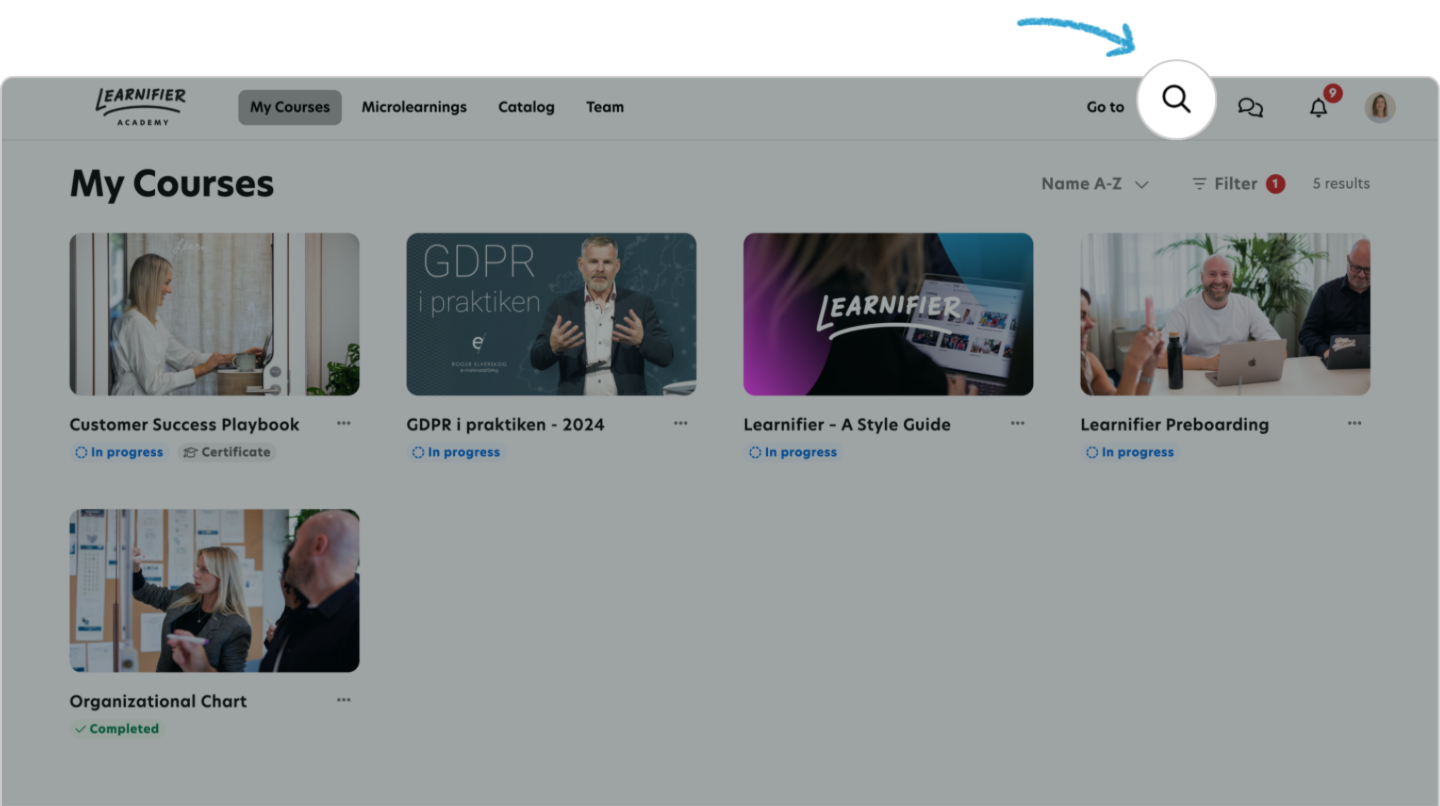Viewport: 1440px width, 806px height.
Task: Open the GDPR i praktiken course thumbnail
Action: pyautogui.click(x=551, y=314)
